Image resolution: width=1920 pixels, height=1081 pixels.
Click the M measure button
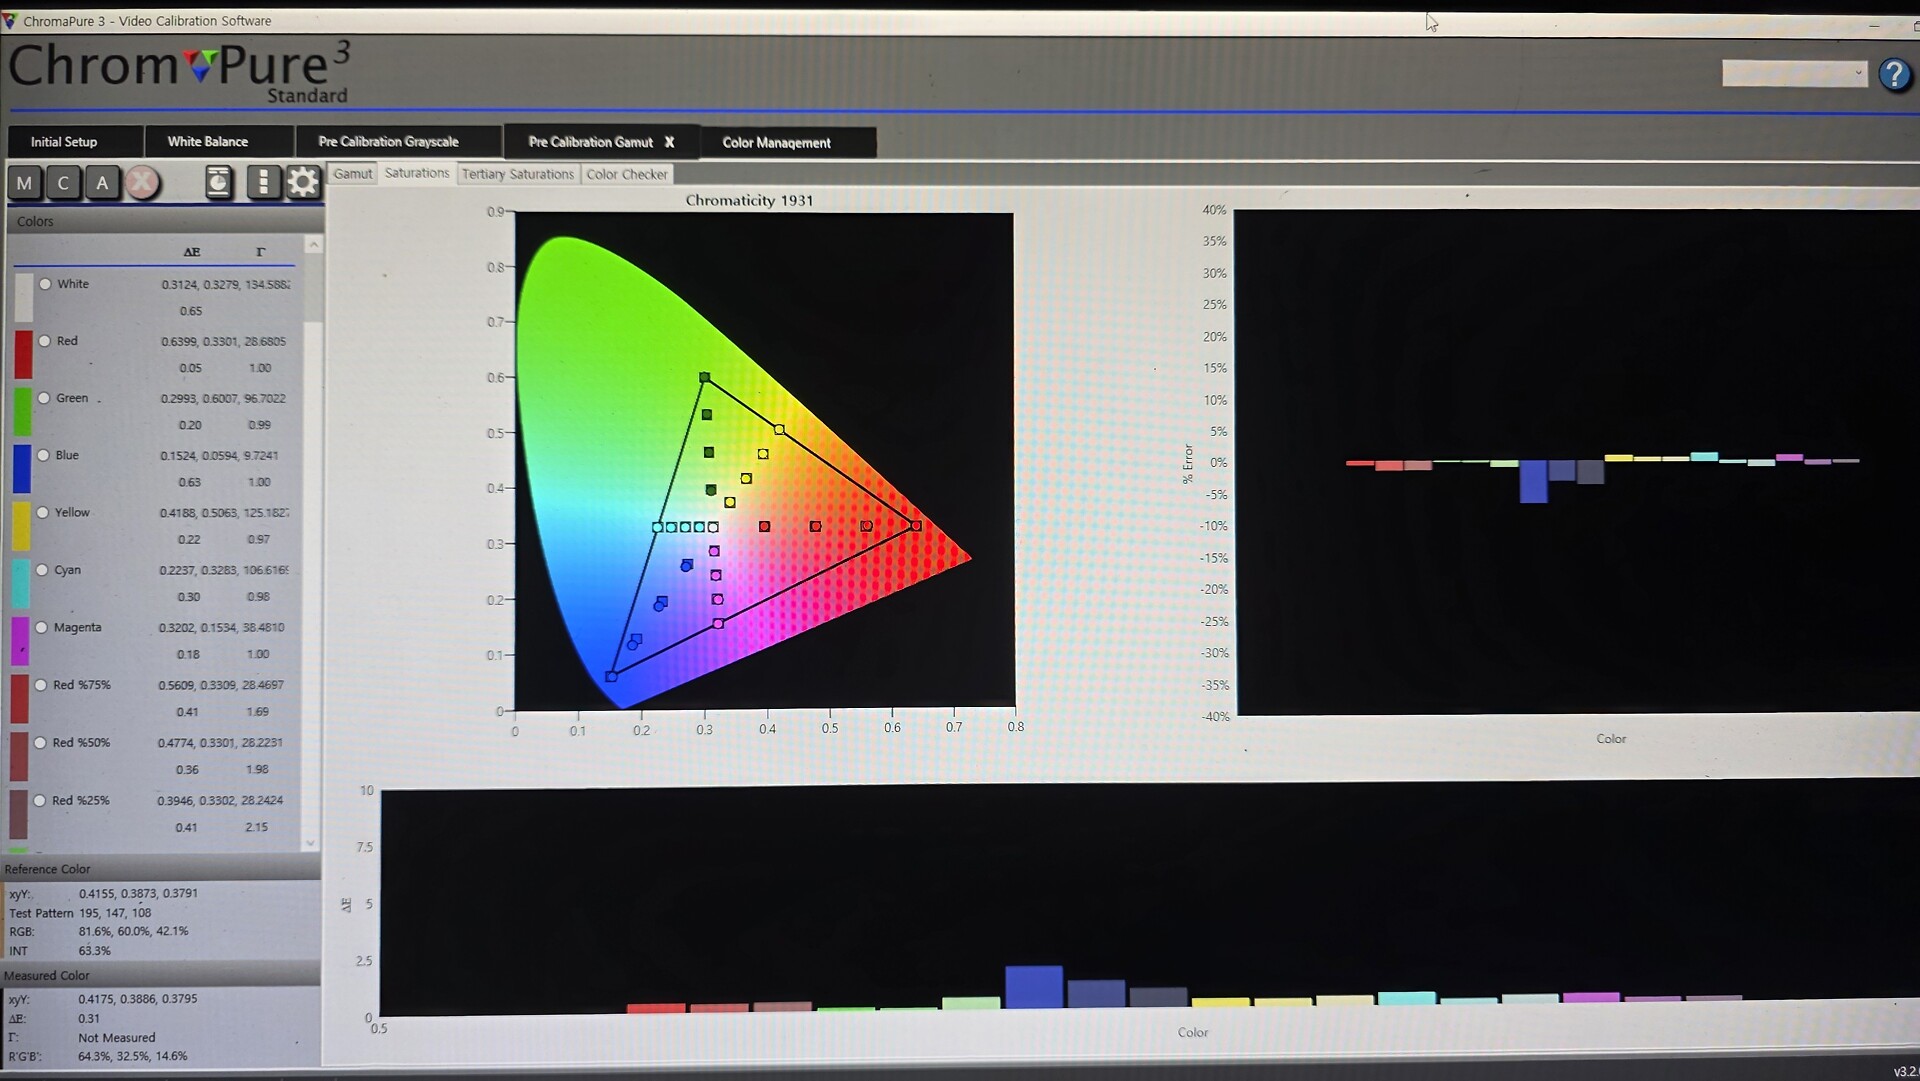tap(25, 183)
